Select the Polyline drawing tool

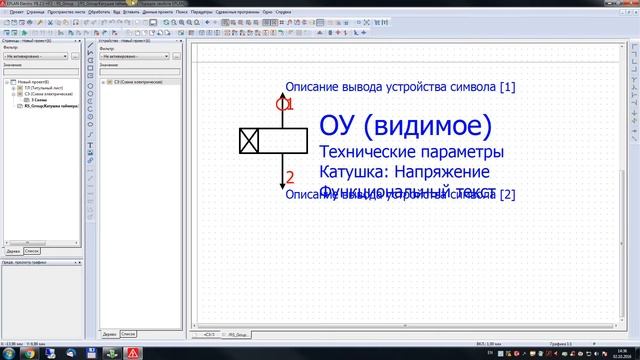(91, 53)
